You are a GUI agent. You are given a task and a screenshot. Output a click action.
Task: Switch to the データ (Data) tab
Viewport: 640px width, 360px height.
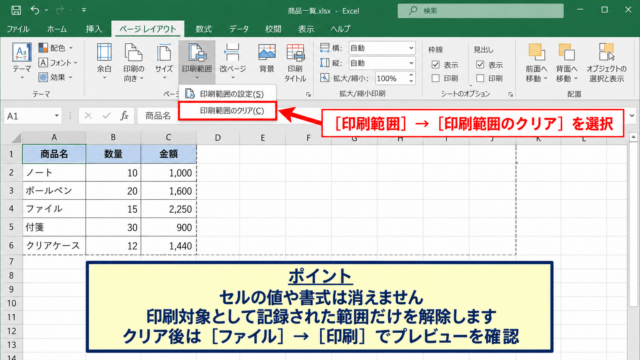(239, 29)
